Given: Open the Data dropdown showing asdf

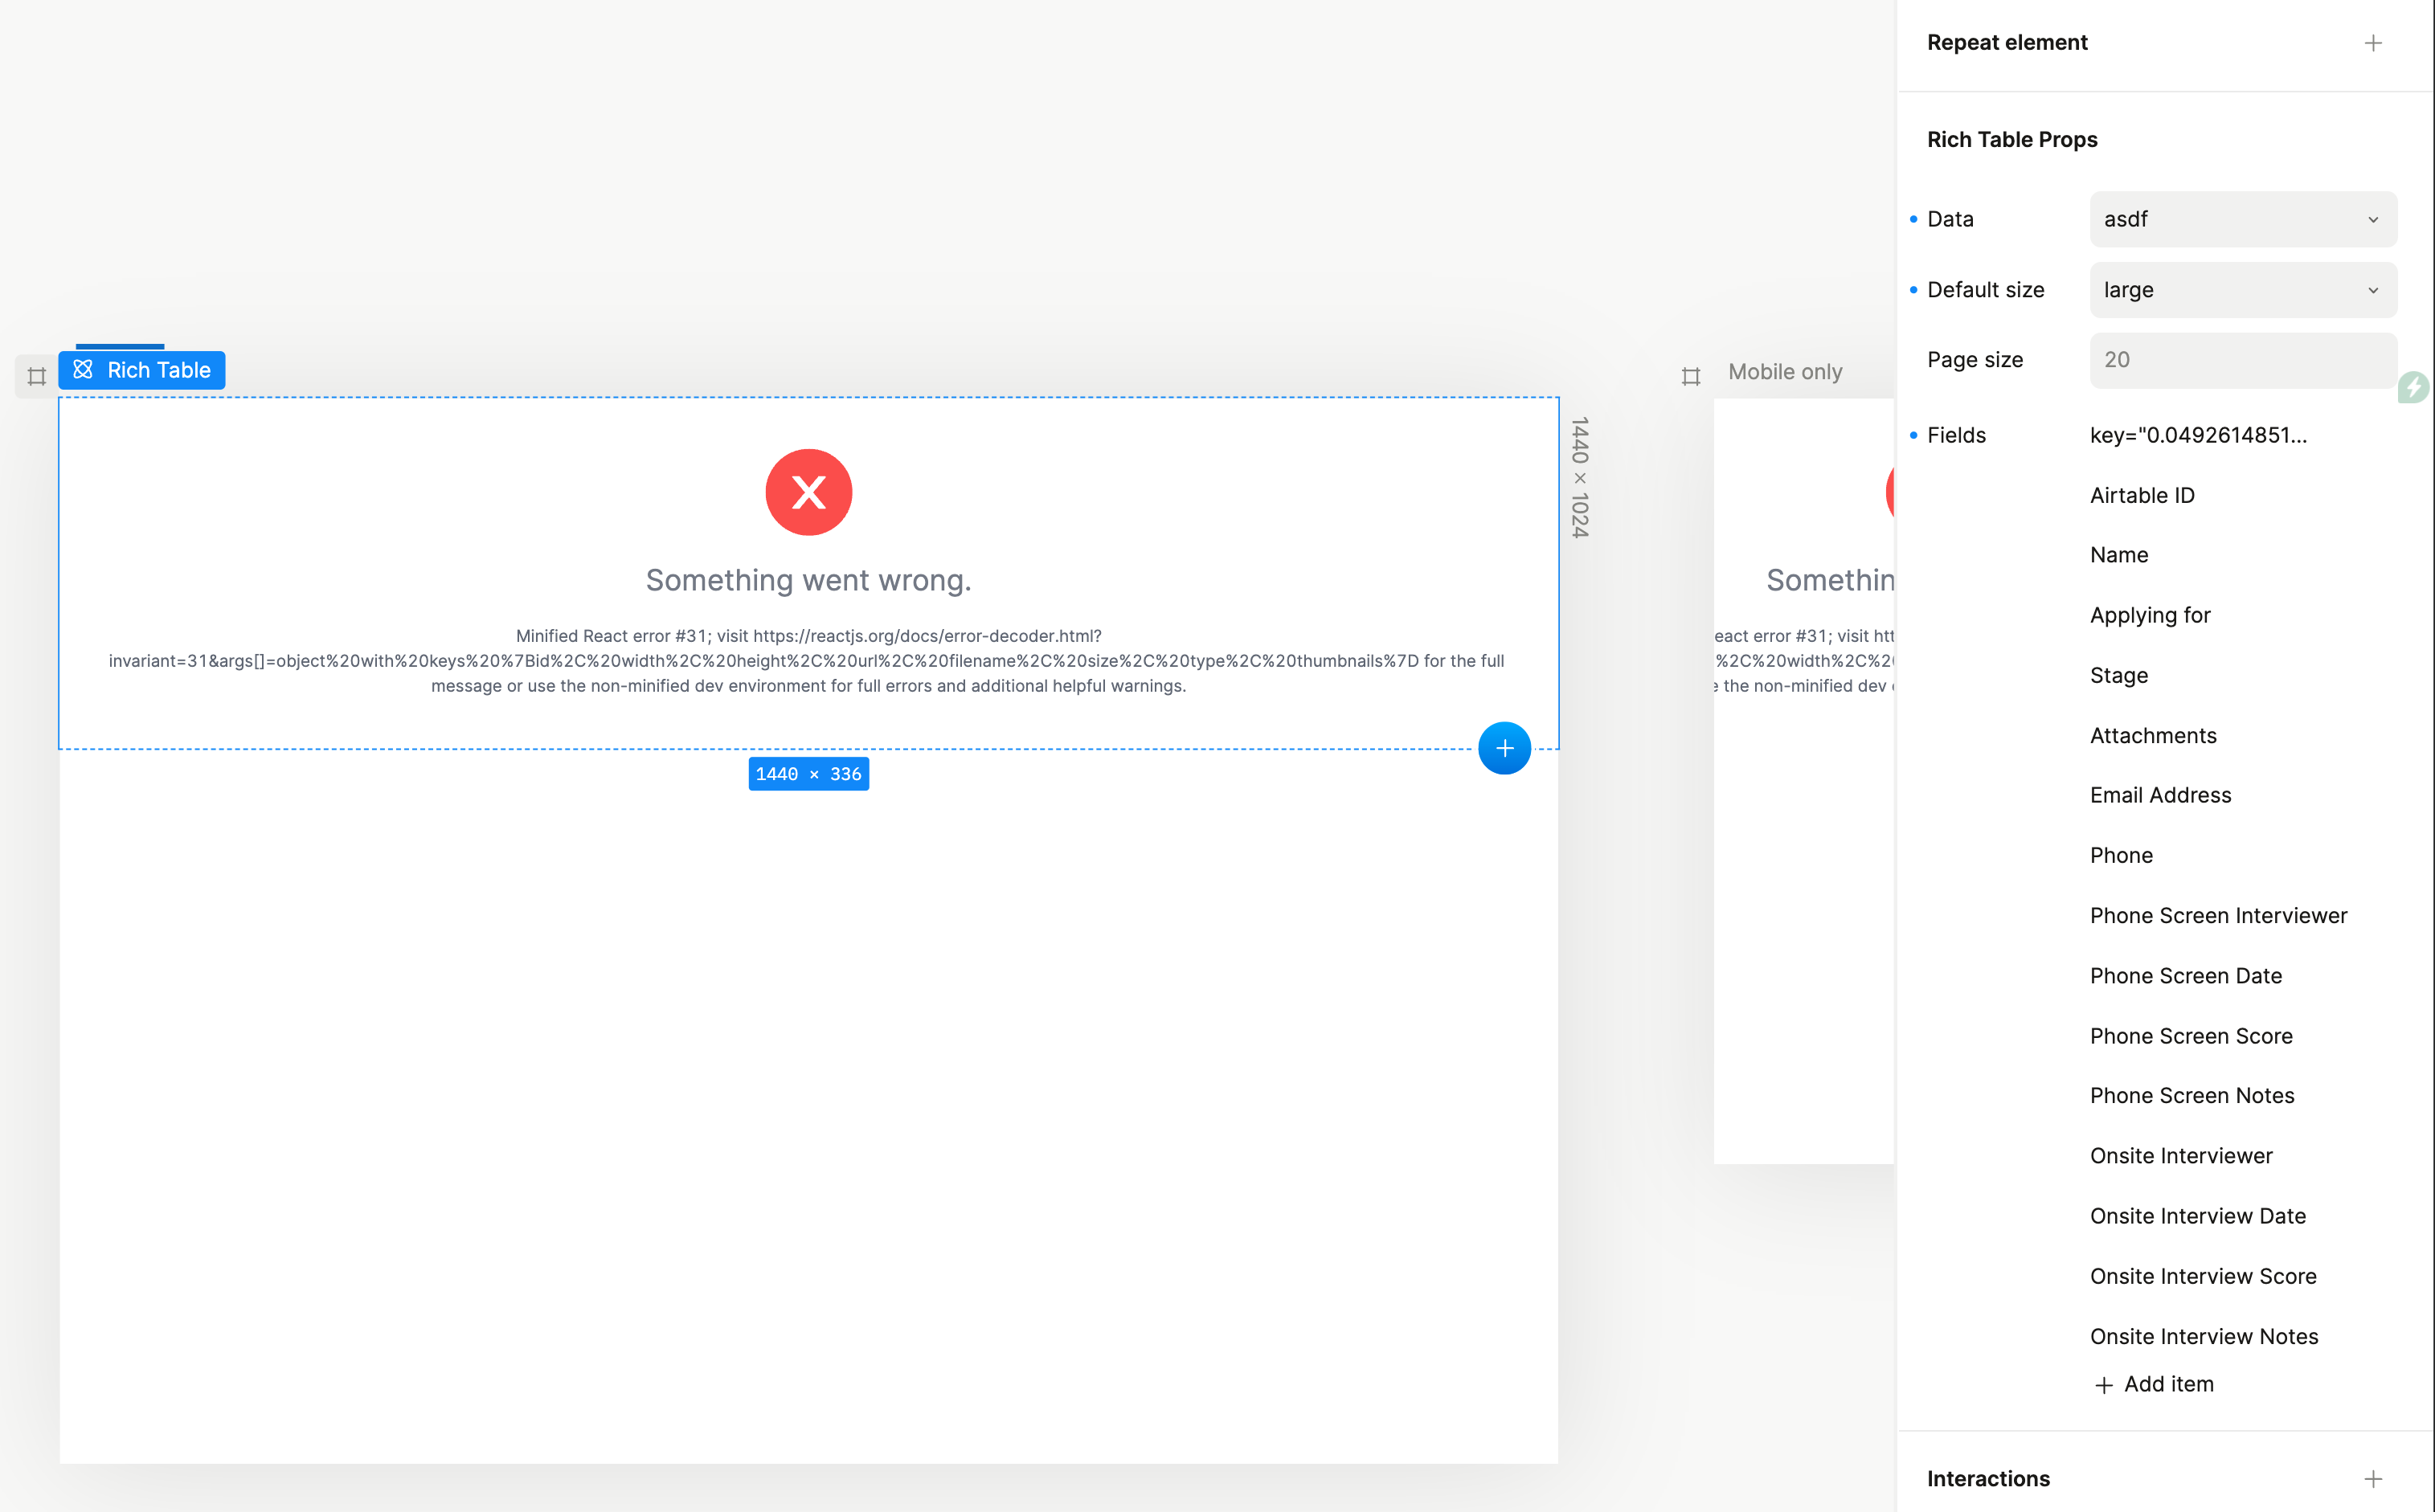Looking at the screenshot, I should [2242, 219].
